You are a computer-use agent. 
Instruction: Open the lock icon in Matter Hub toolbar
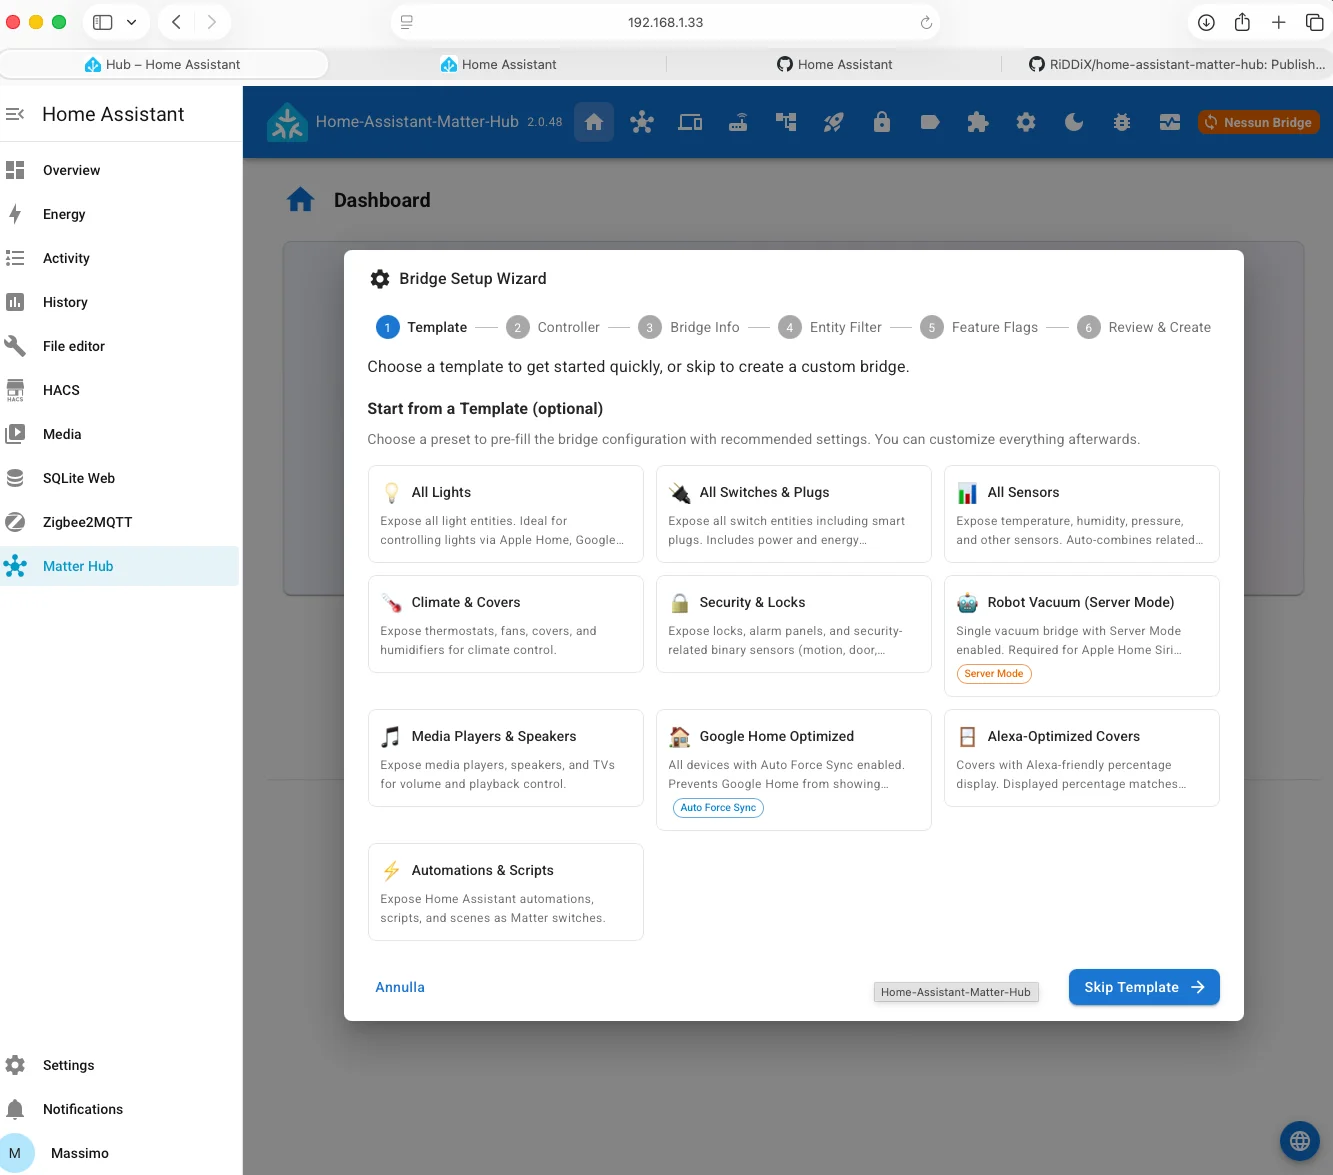click(x=882, y=122)
